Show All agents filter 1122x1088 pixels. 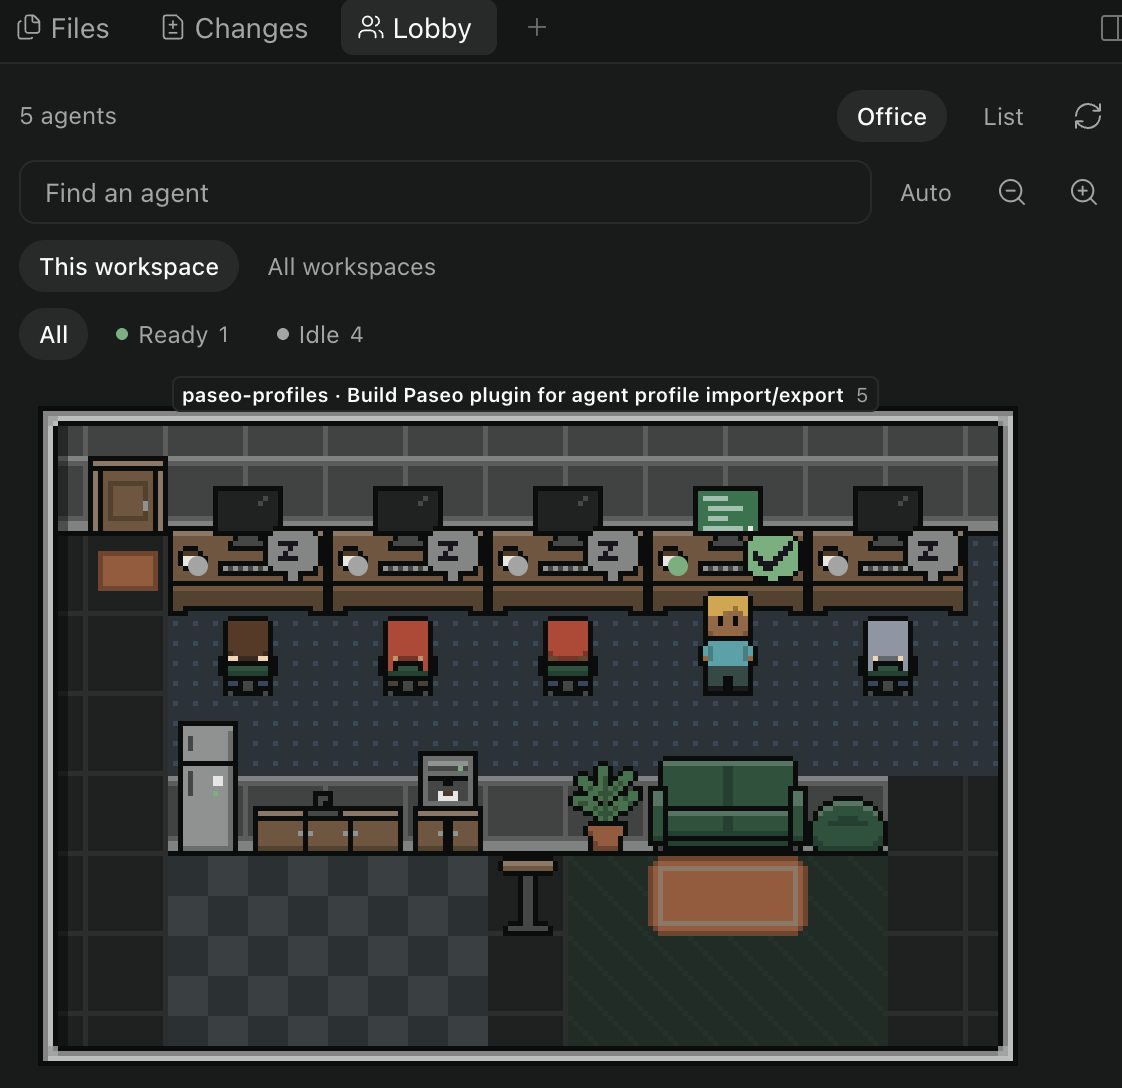54,334
